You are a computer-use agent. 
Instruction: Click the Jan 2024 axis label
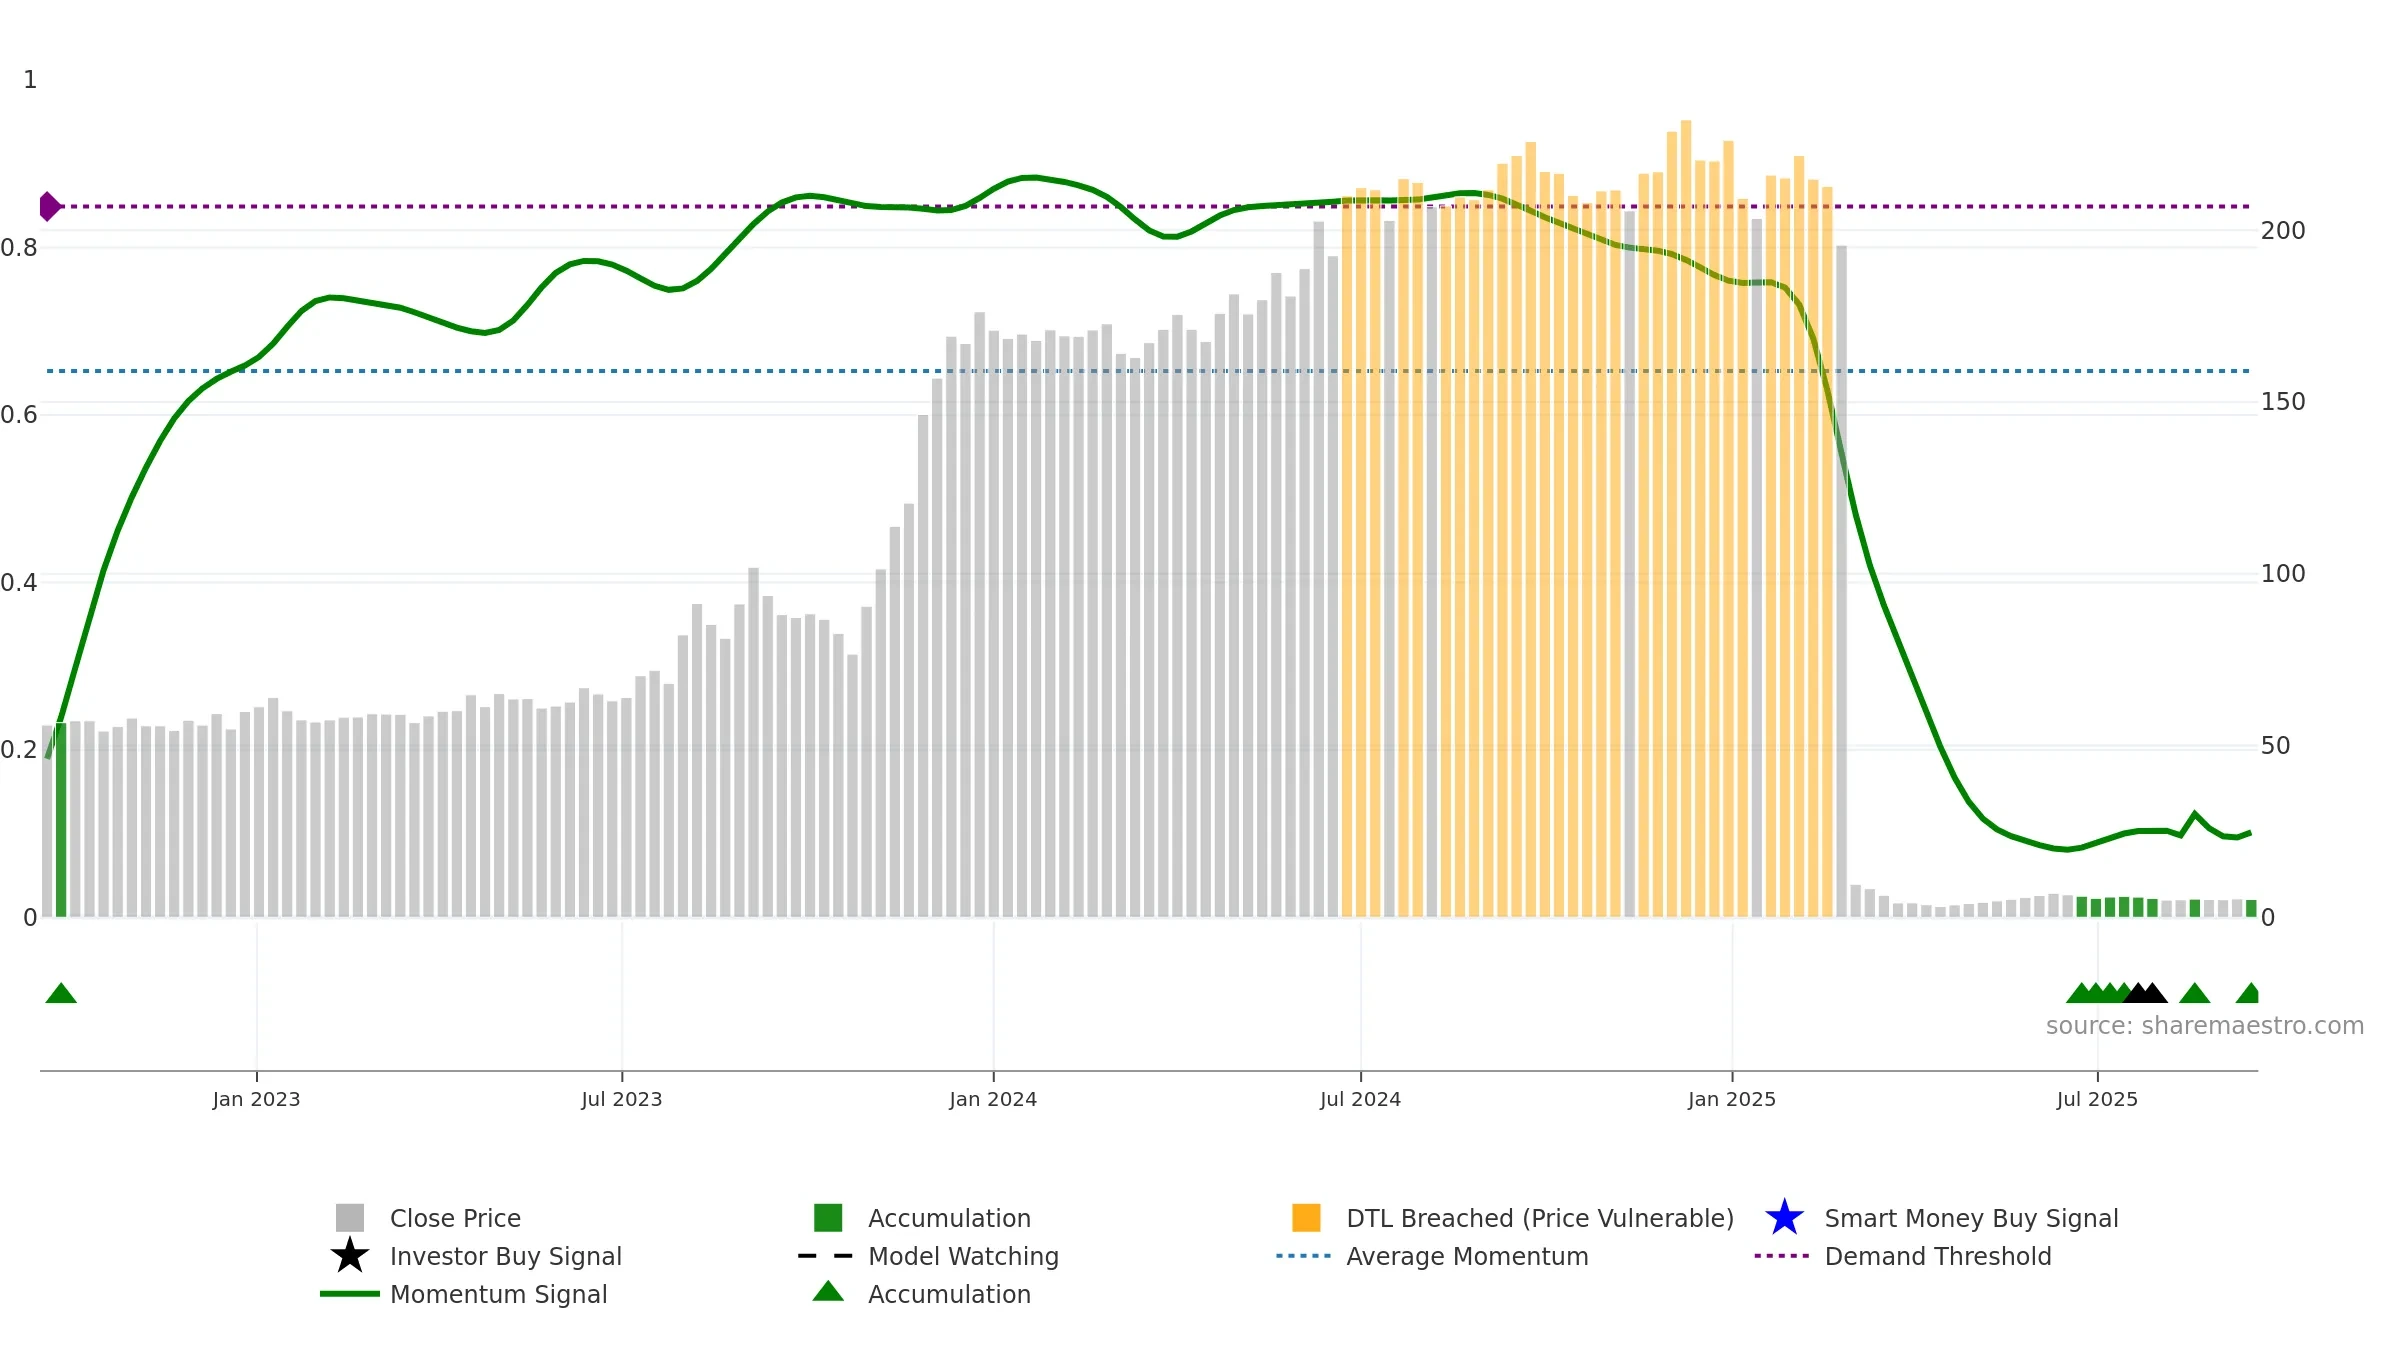click(x=993, y=1099)
